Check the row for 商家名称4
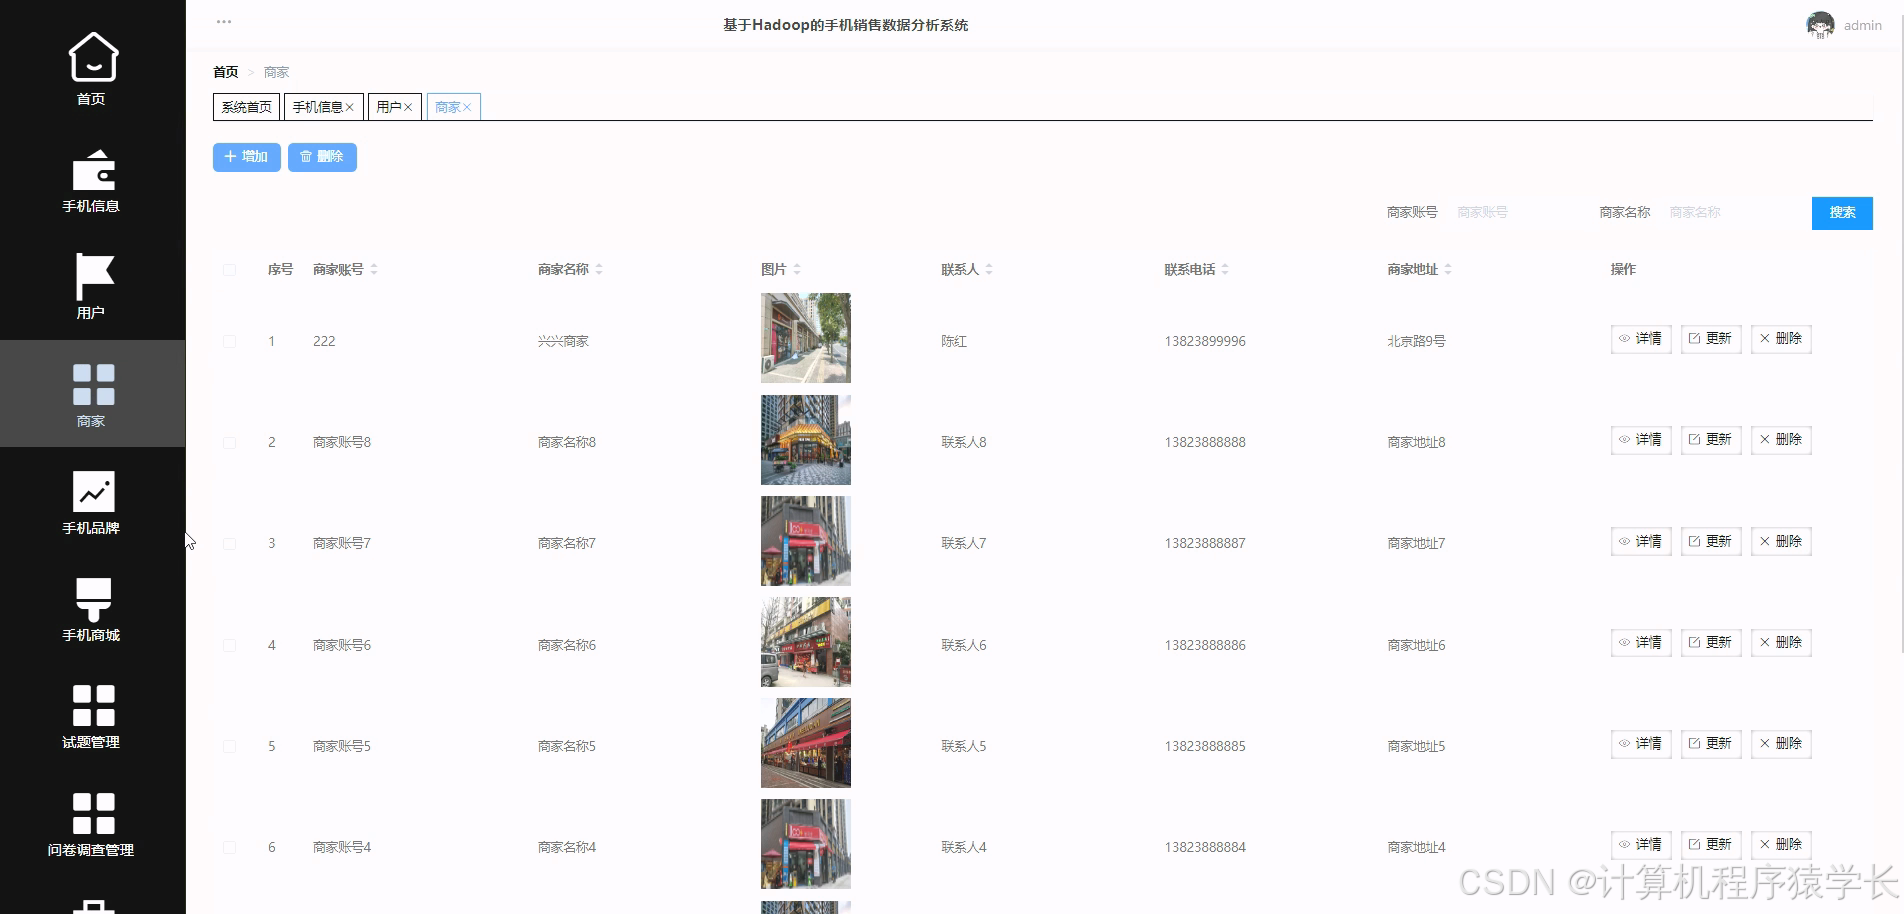 (229, 847)
